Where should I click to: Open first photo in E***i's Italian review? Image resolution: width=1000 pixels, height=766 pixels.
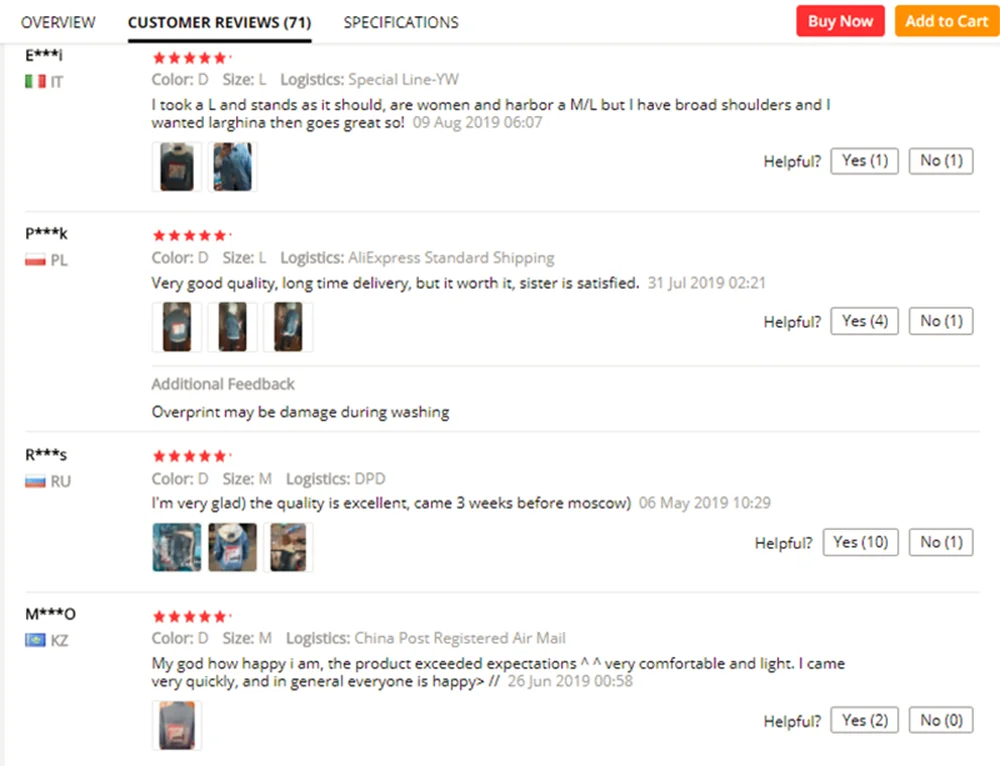click(x=177, y=166)
